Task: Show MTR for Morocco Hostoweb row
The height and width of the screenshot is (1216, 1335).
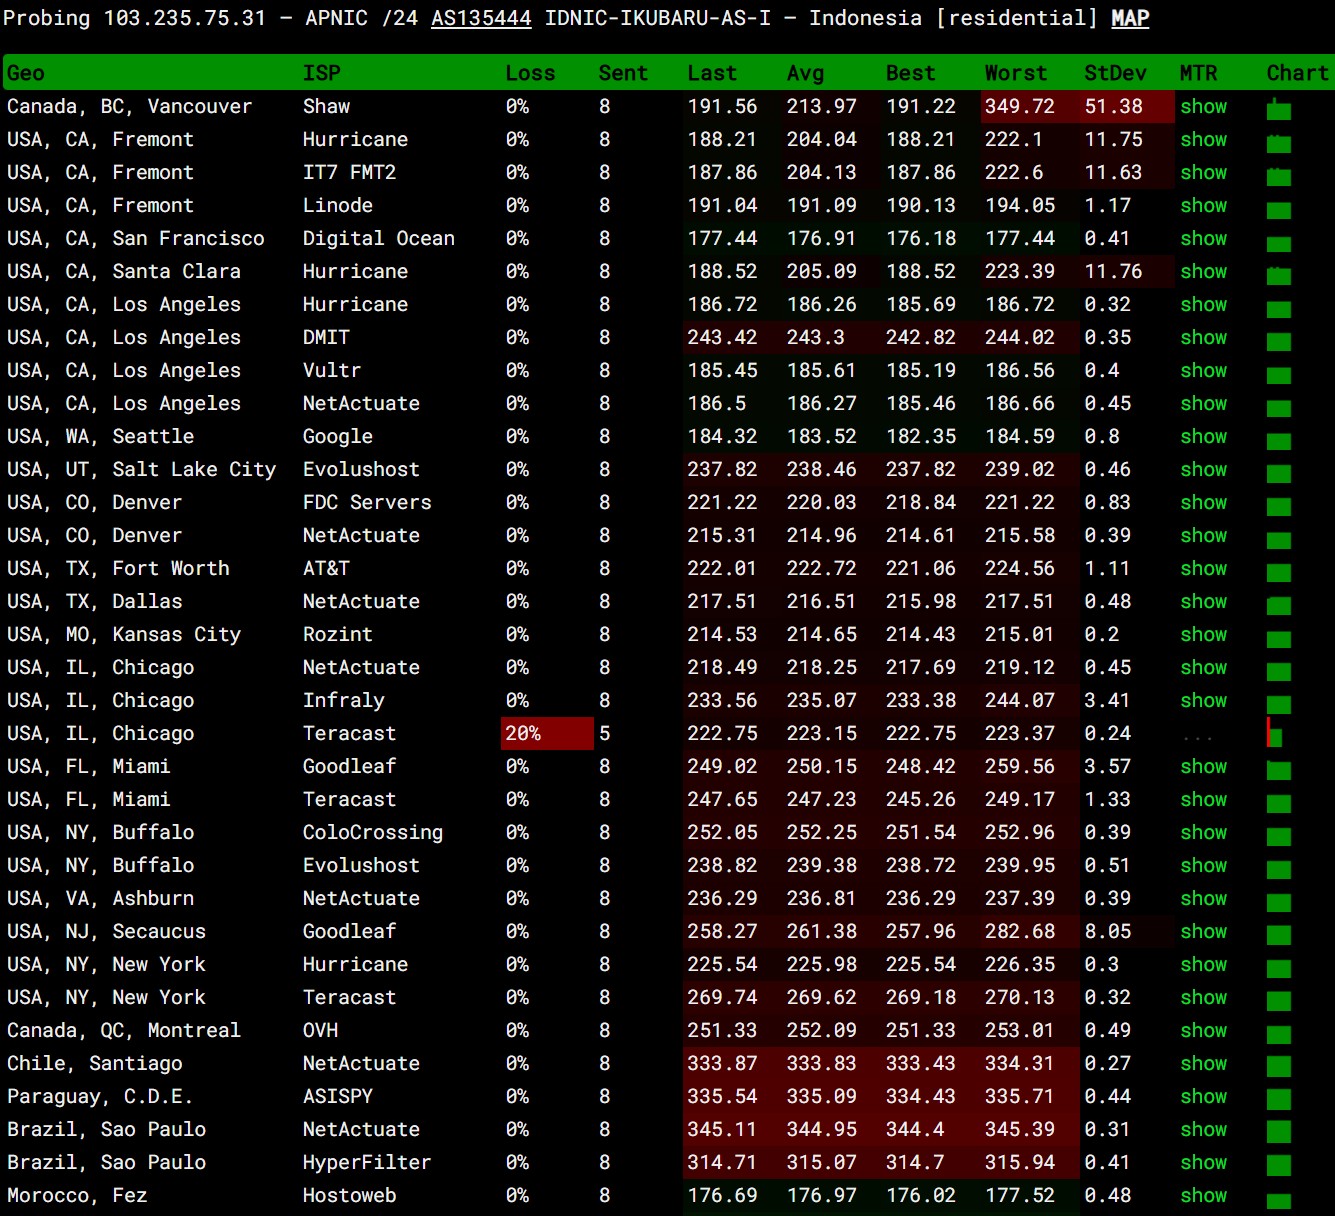Action: coord(1203,1195)
